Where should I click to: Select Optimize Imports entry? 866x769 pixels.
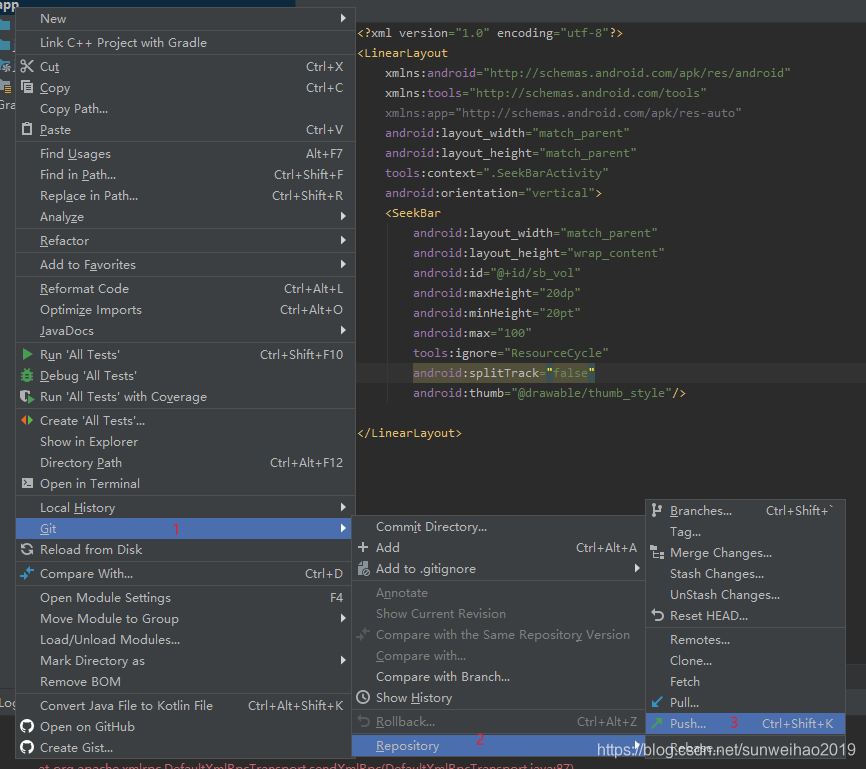tap(185, 309)
